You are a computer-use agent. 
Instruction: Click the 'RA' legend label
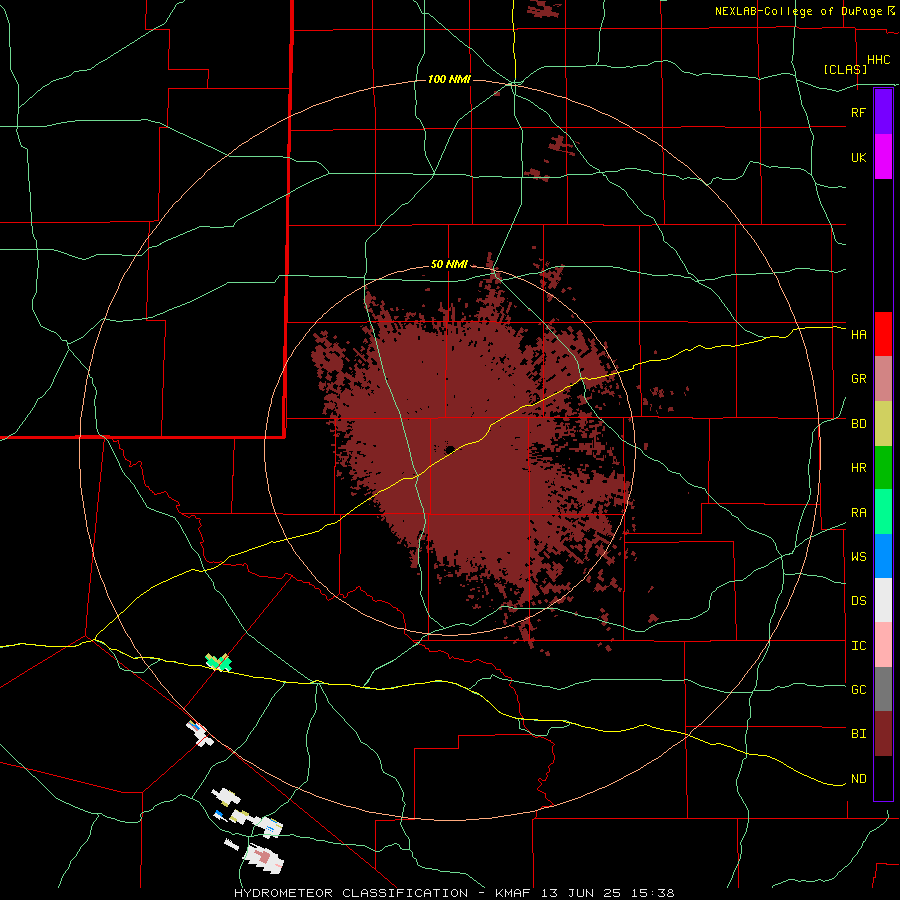pos(858,513)
